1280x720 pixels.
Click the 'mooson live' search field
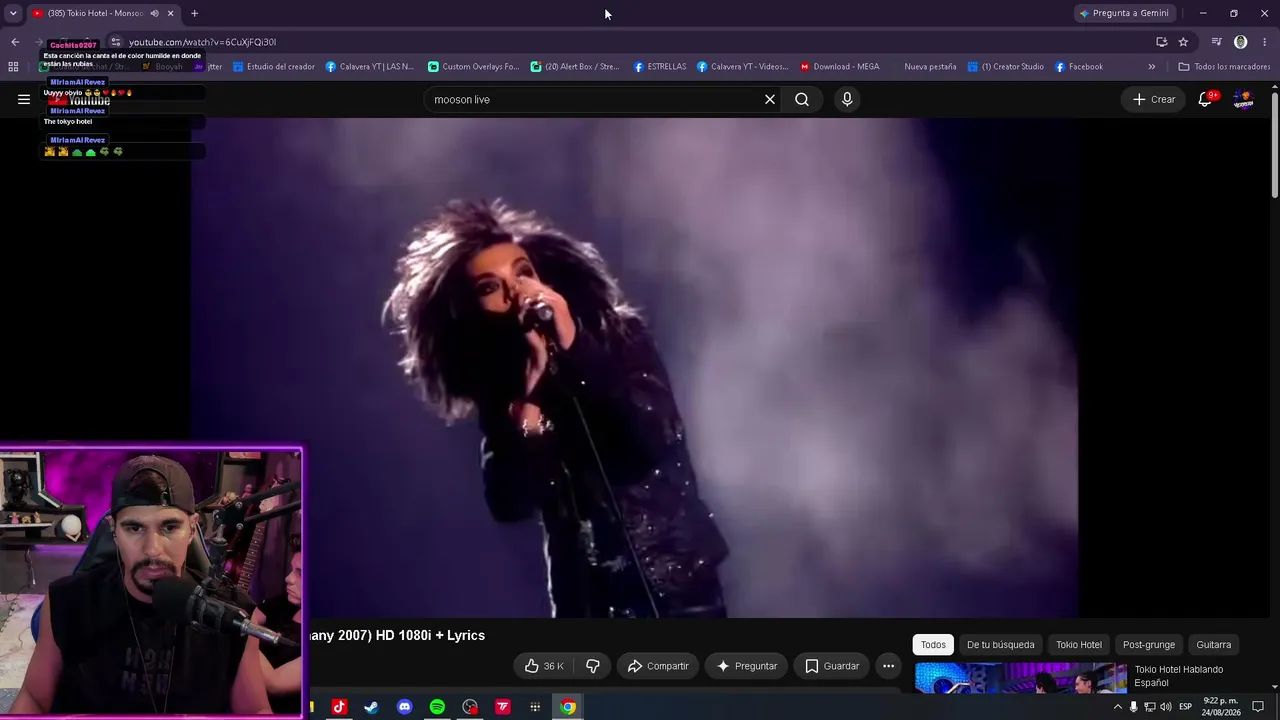point(595,99)
